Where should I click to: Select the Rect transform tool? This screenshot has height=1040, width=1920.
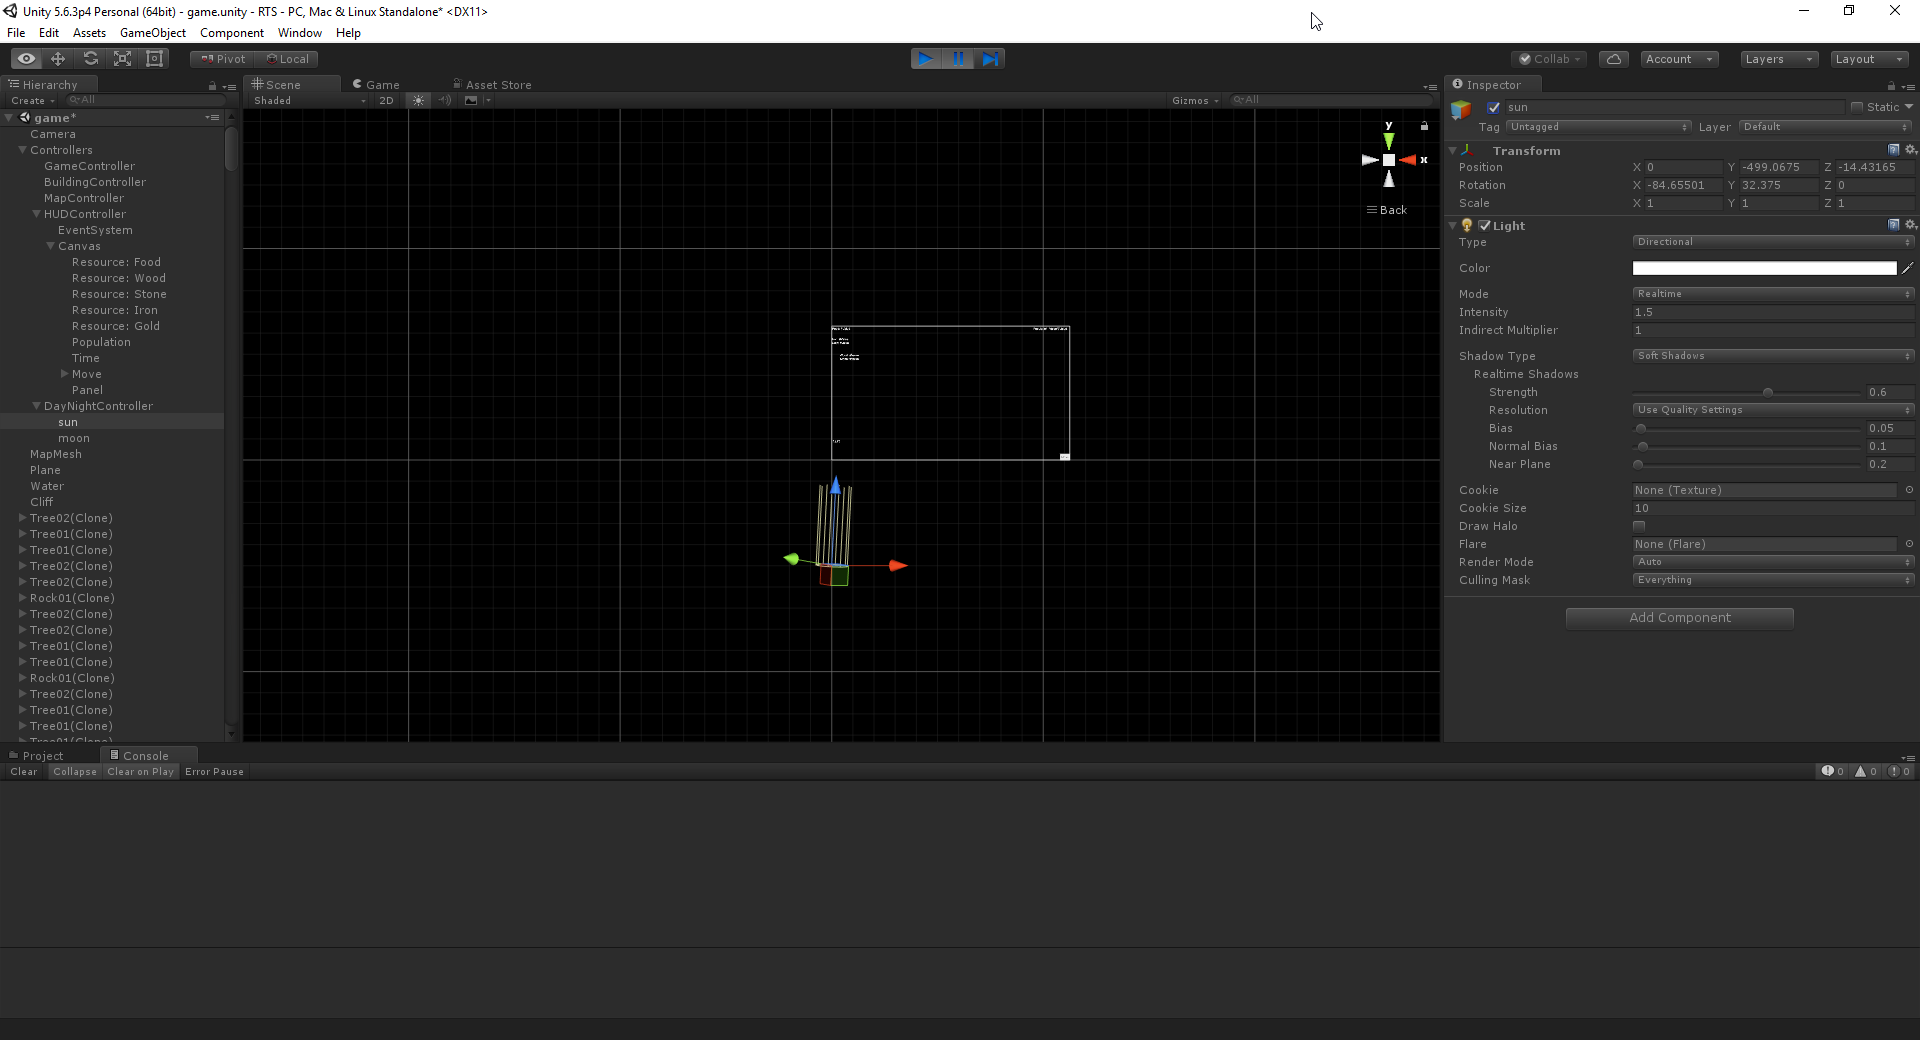pyautogui.click(x=154, y=59)
